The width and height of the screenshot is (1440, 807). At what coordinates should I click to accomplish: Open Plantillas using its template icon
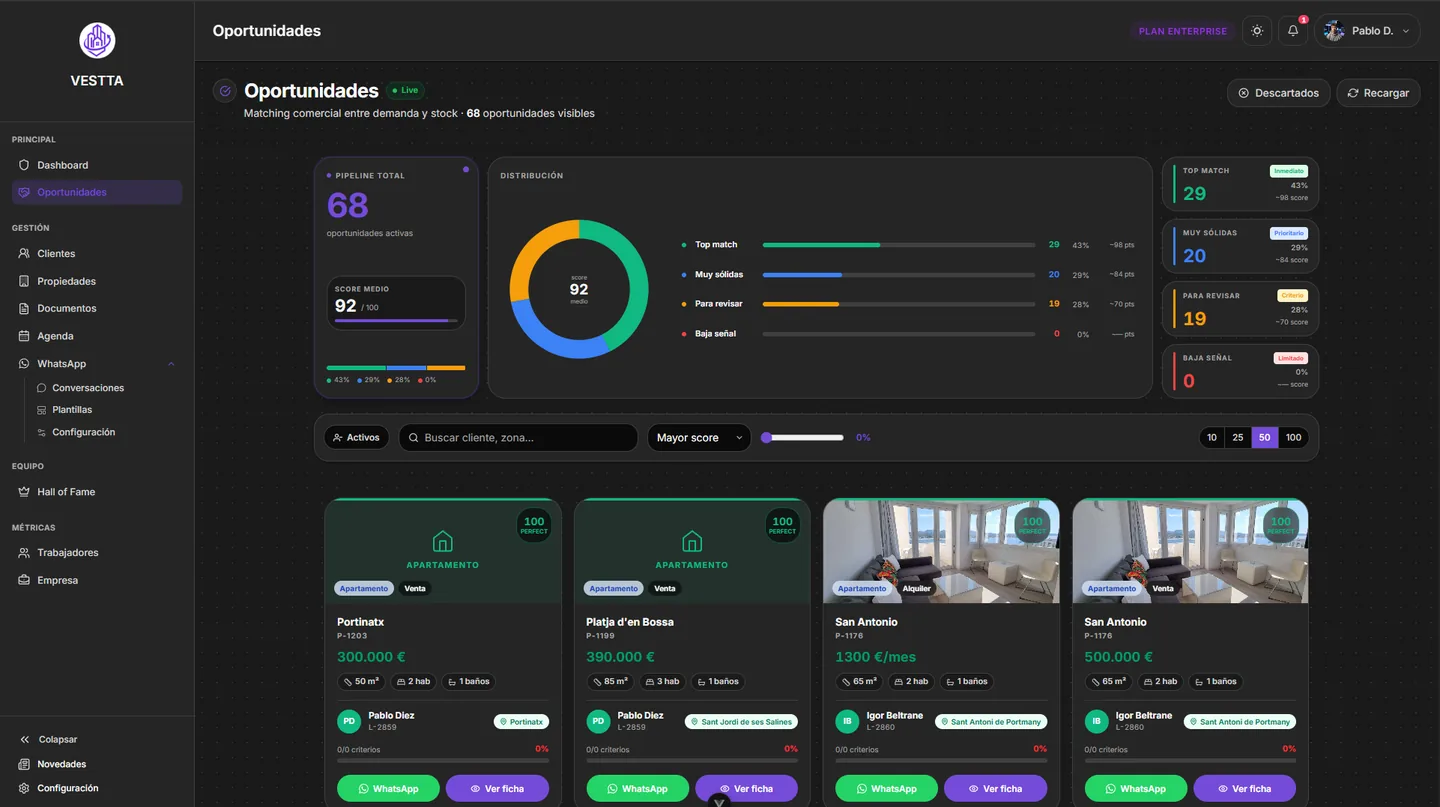(41, 410)
